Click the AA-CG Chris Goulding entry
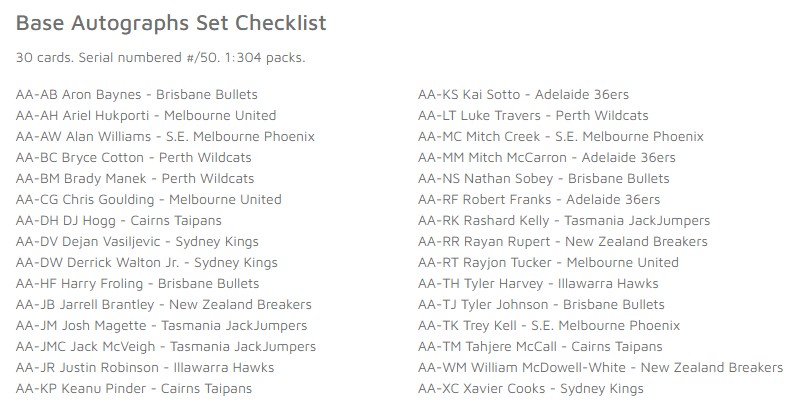The width and height of the screenshot is (805, 419). point(148,200)
